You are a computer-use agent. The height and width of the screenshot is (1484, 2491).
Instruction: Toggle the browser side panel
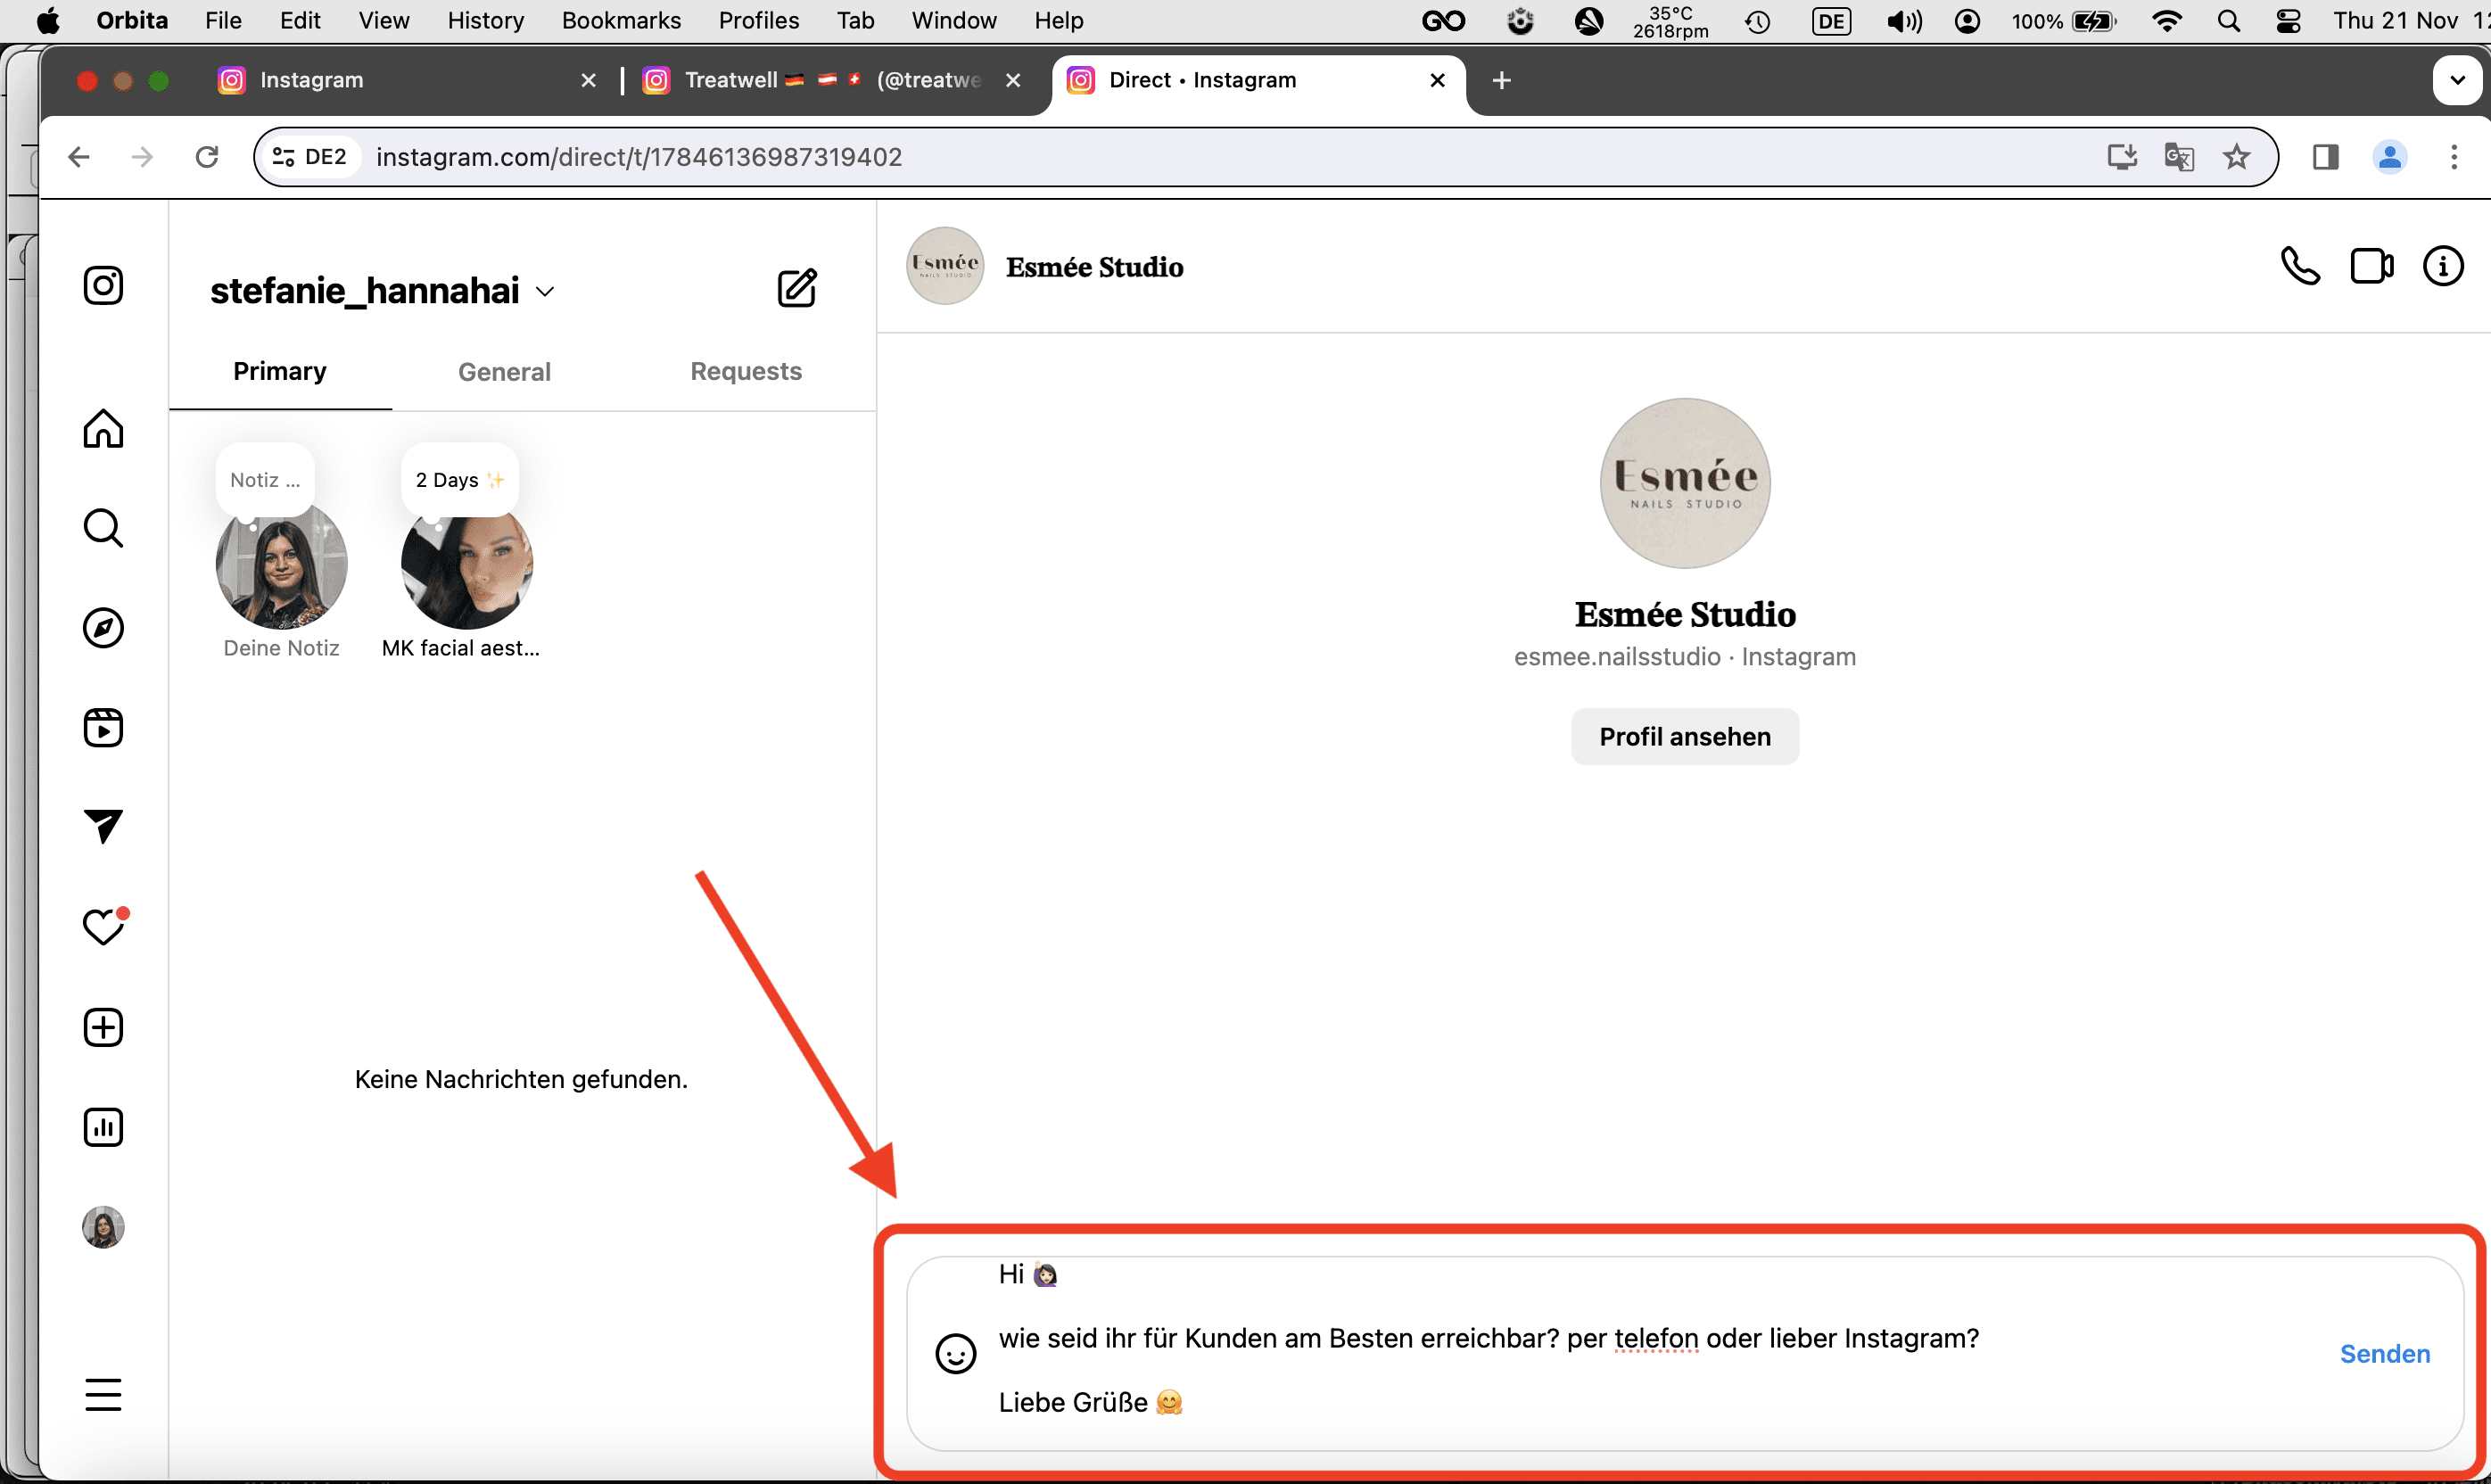pos(2325,157)
